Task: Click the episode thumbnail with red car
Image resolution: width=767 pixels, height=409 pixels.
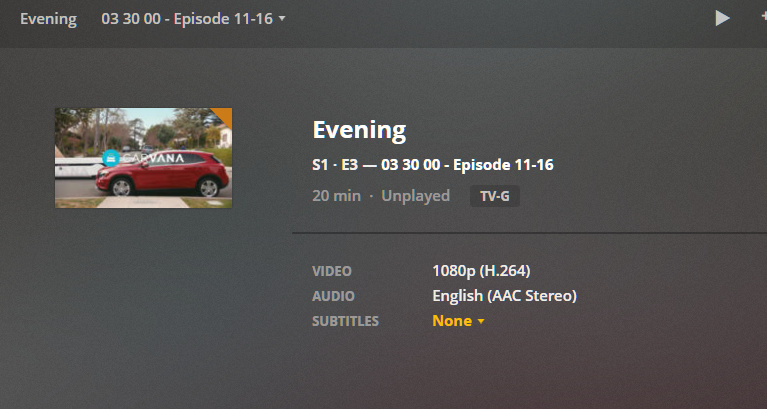Action: coord(143,158)
